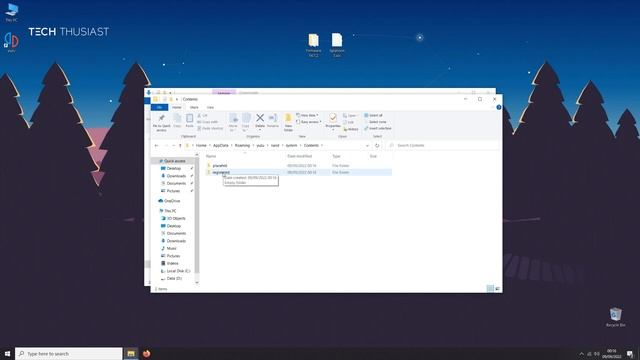The height and width of the screenshot is (360, 640).
Task: Open the Explorer help question-mark icon
Action: tap(498, 107)
